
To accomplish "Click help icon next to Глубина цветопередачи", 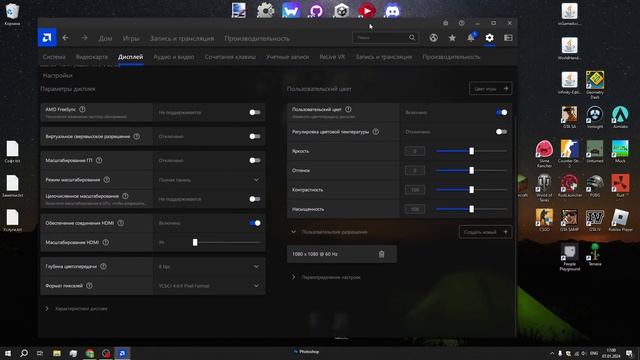I will [x=103, y=266].
